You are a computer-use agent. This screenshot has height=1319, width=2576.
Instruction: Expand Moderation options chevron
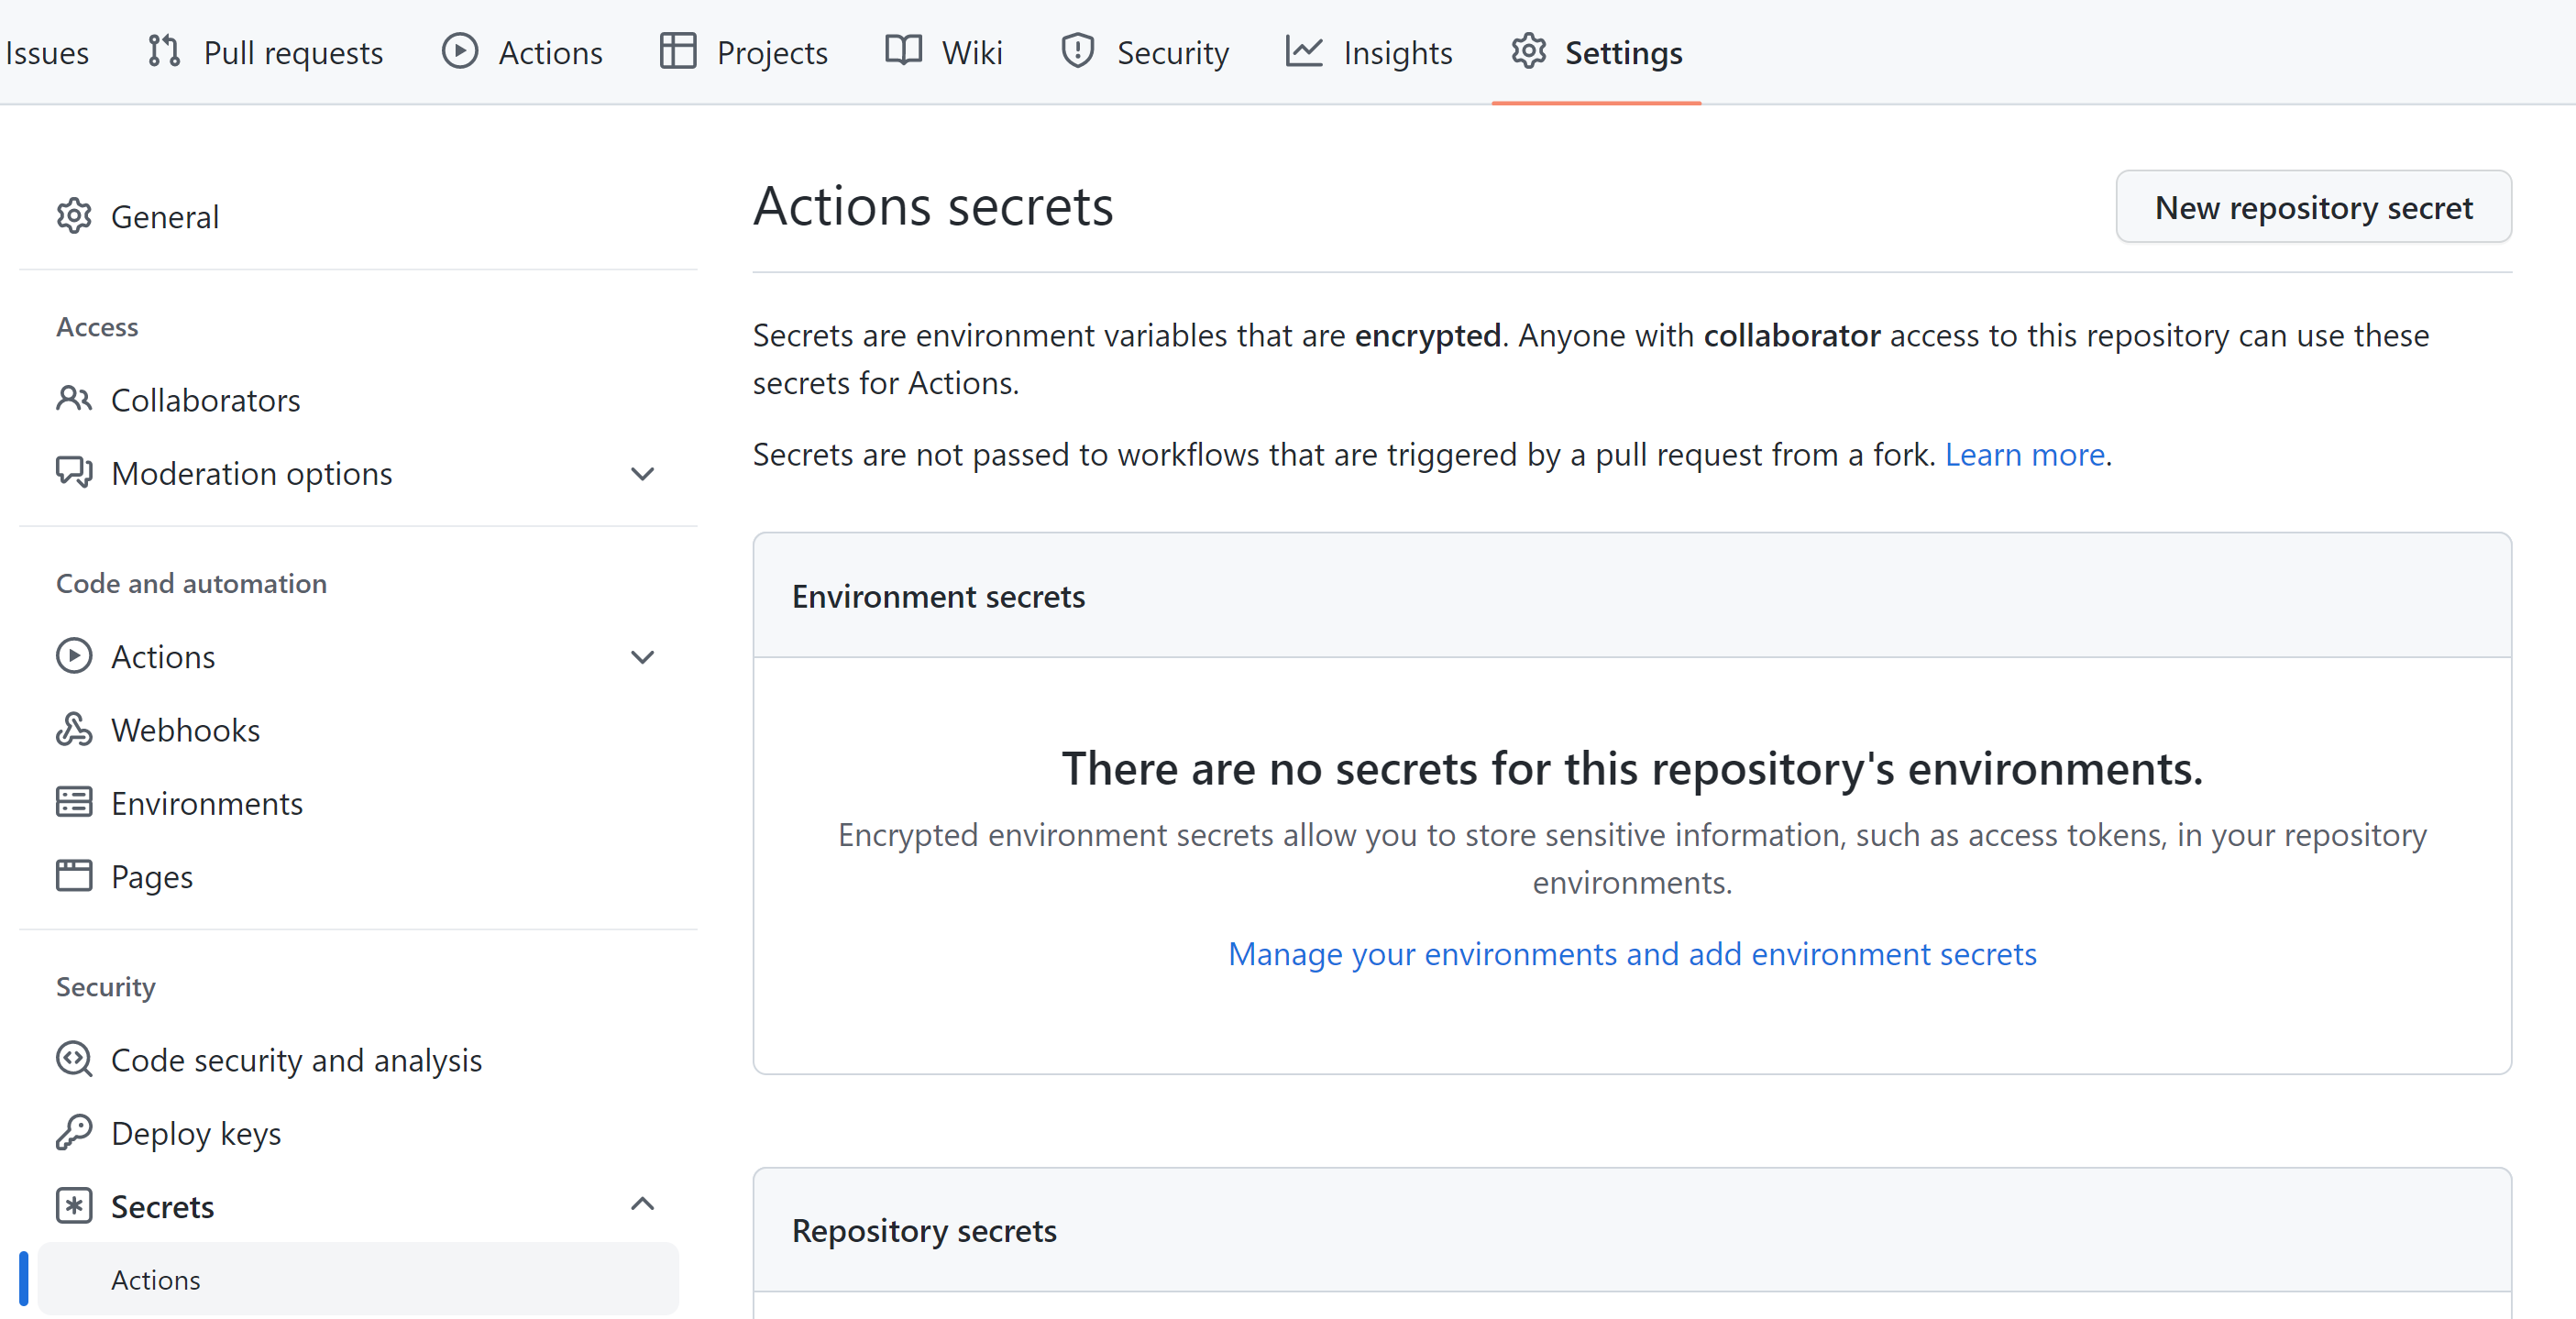click(643, 473)
